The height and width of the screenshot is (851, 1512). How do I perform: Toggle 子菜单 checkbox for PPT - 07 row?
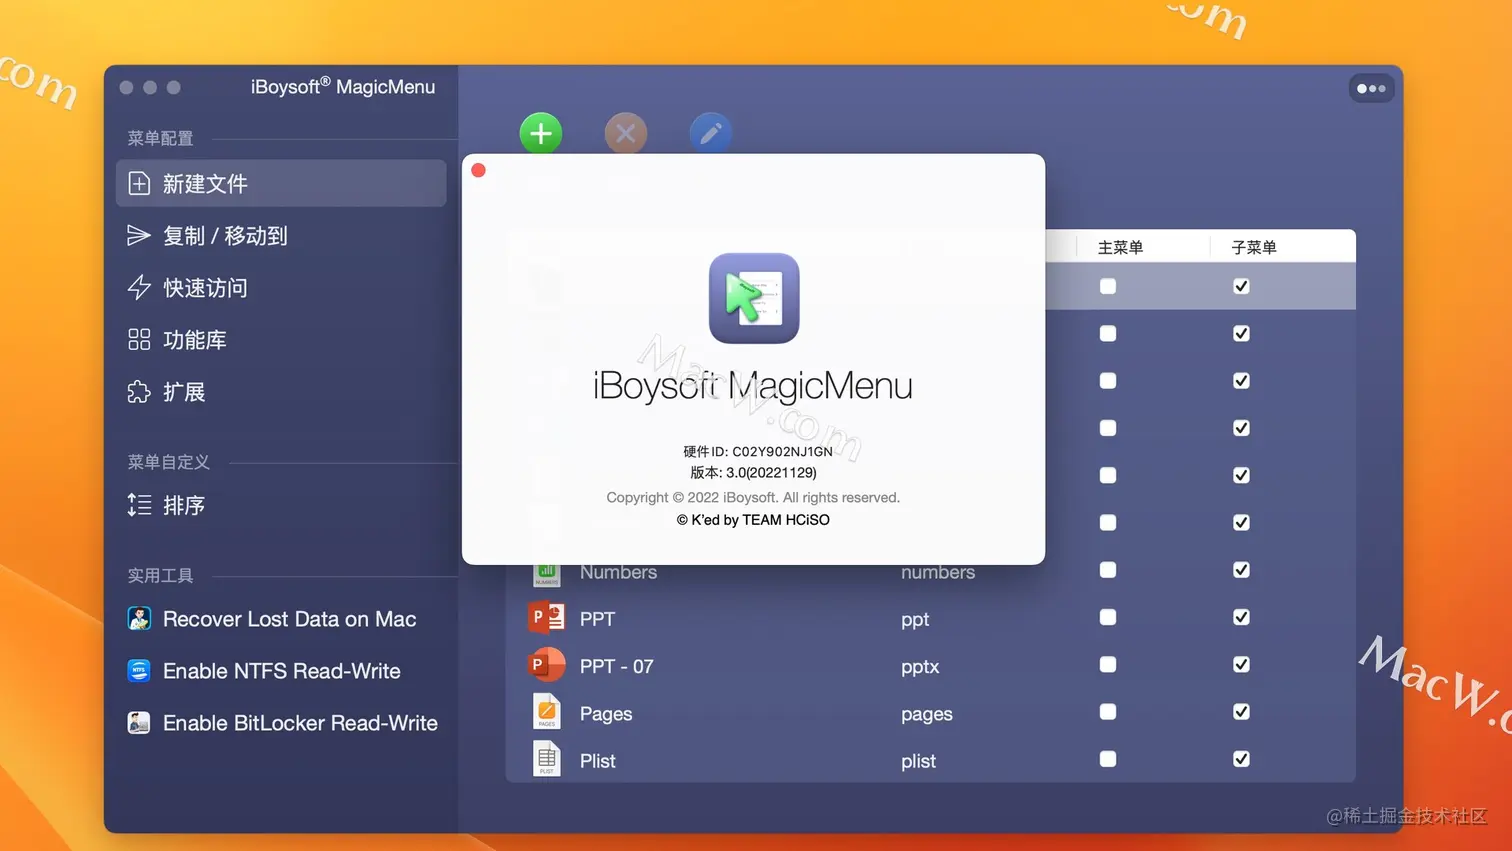coord(1241,664)
